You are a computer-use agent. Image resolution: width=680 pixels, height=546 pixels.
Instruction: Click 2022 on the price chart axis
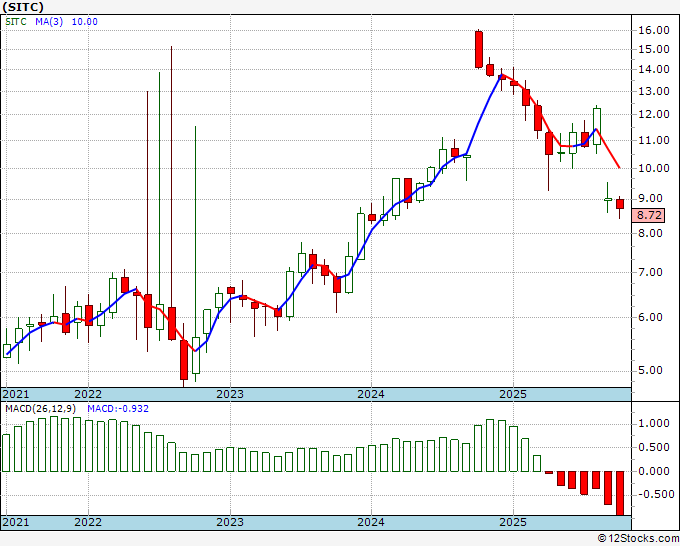coord(88,394)
